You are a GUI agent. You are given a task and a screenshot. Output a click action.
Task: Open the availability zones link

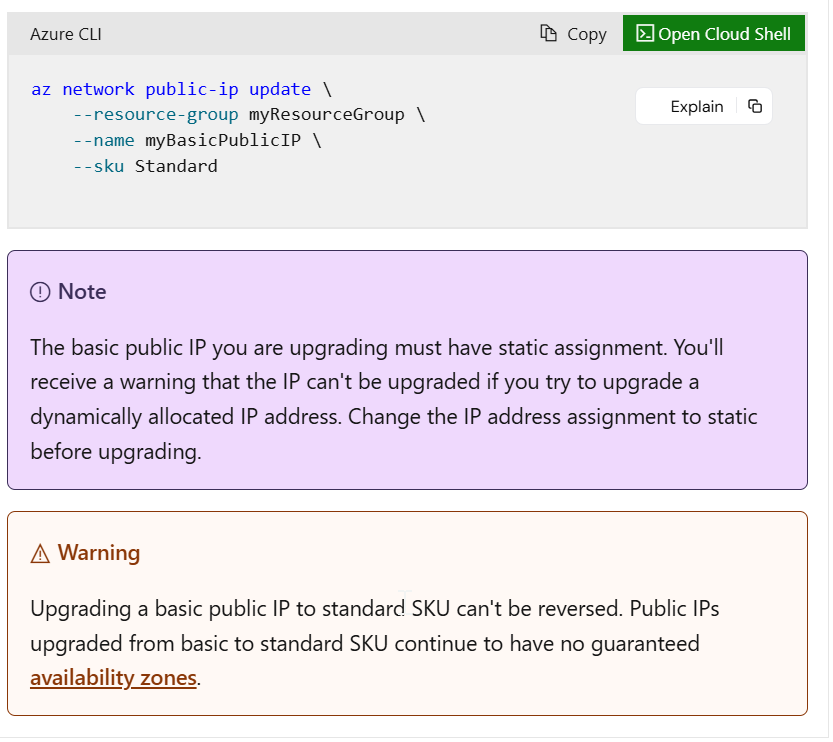click(113, 677)
